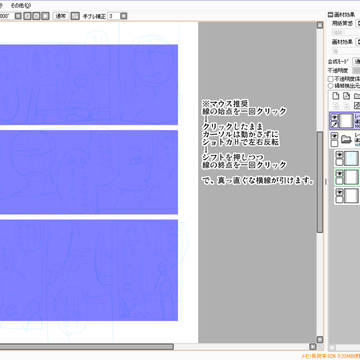Image resolution: width=360 pixels, height=360 pixels.
Task: Click the canvas vertical scrollbar thumb
Action: point(320,182)
